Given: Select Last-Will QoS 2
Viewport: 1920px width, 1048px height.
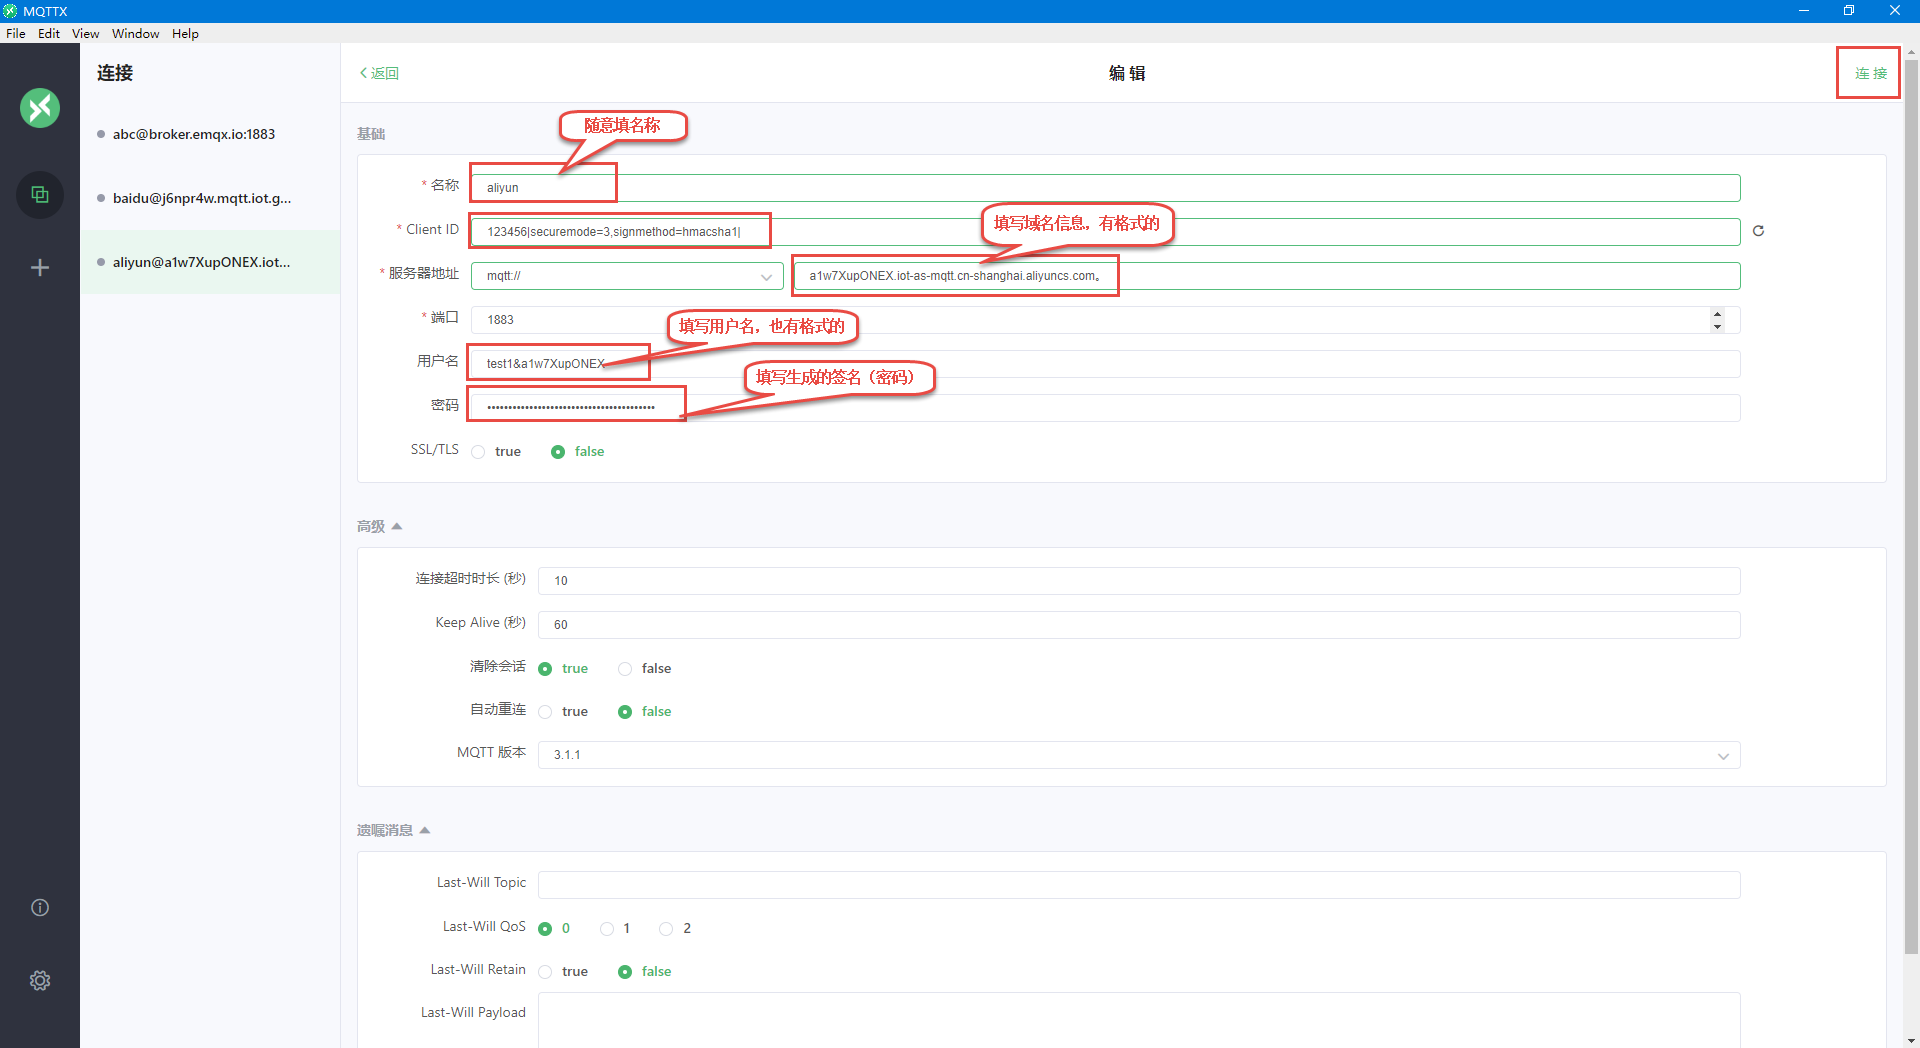Looking at the screenshot, I should [675, 929].
